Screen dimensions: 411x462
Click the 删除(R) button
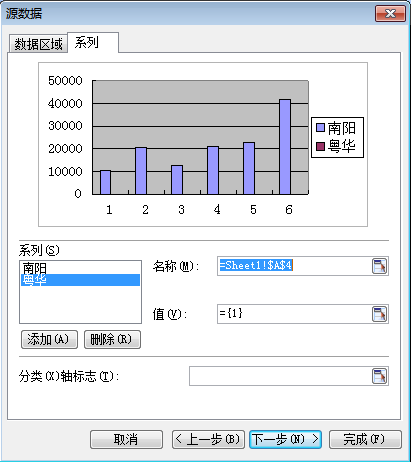[x=112, y=339]
